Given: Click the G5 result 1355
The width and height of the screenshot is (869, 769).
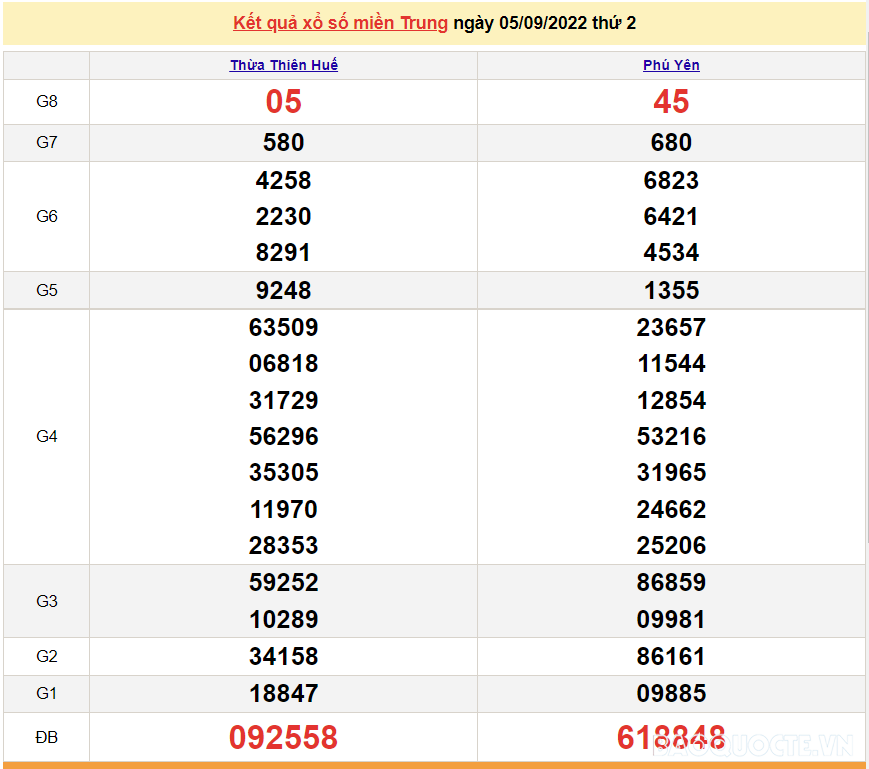Looking at the screenshot, I should click(671, 290).
